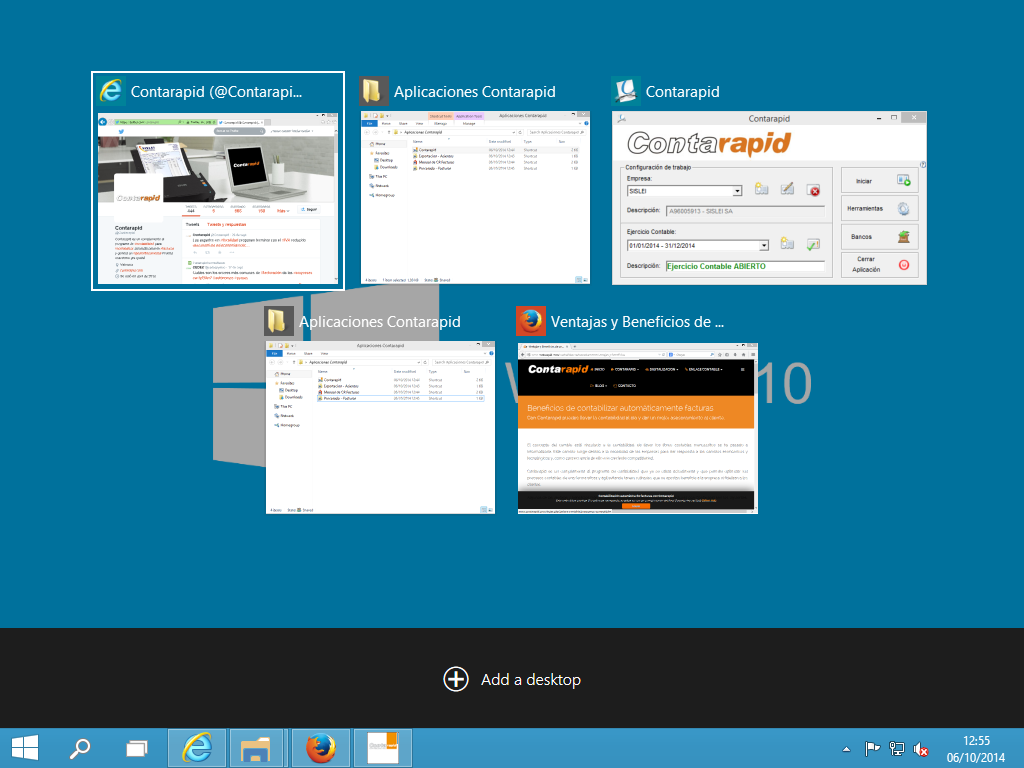Screen dimensions: 1024x768
Task: Open the Action Center flag icon
Action: [872, 749]
